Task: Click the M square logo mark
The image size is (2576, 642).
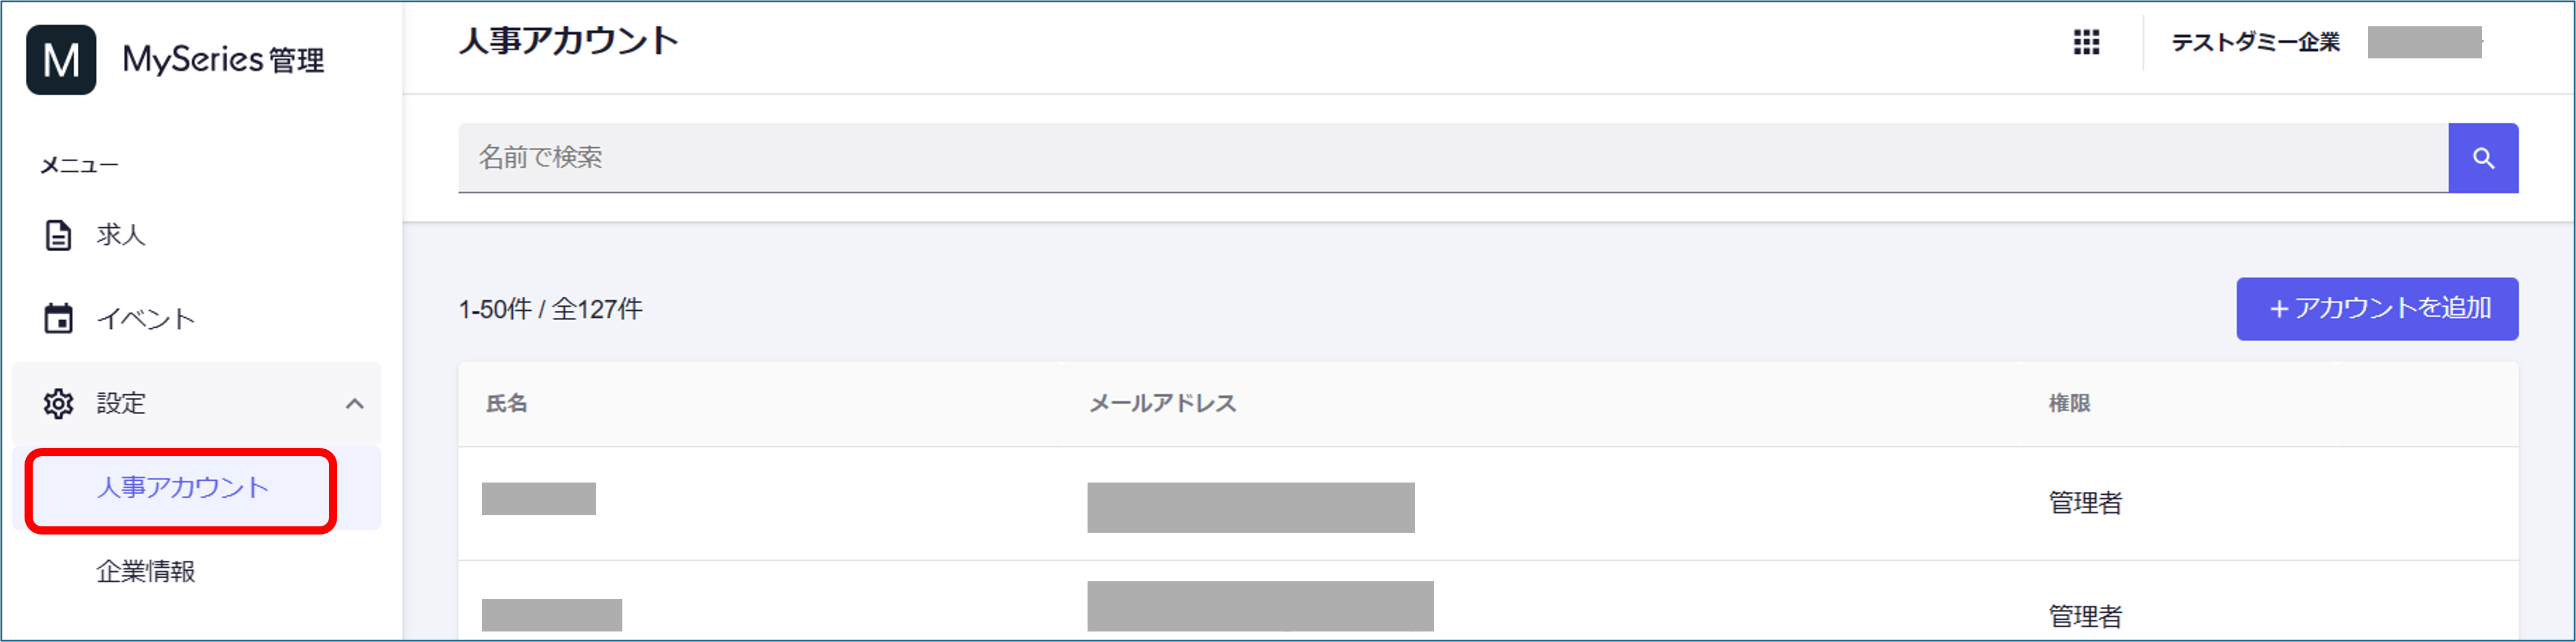Action: (x=62, y=60)
